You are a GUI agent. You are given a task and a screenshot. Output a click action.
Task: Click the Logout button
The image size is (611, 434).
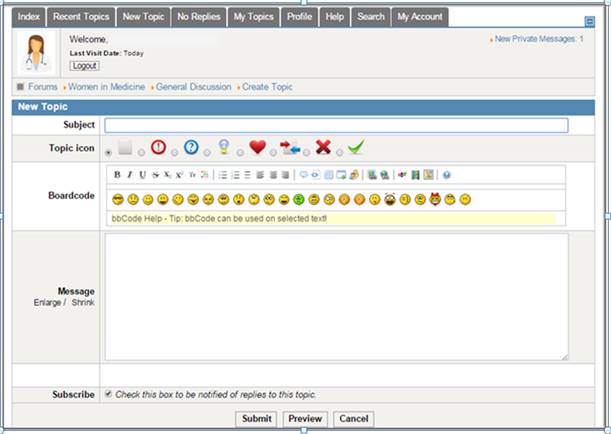point(85,66)
